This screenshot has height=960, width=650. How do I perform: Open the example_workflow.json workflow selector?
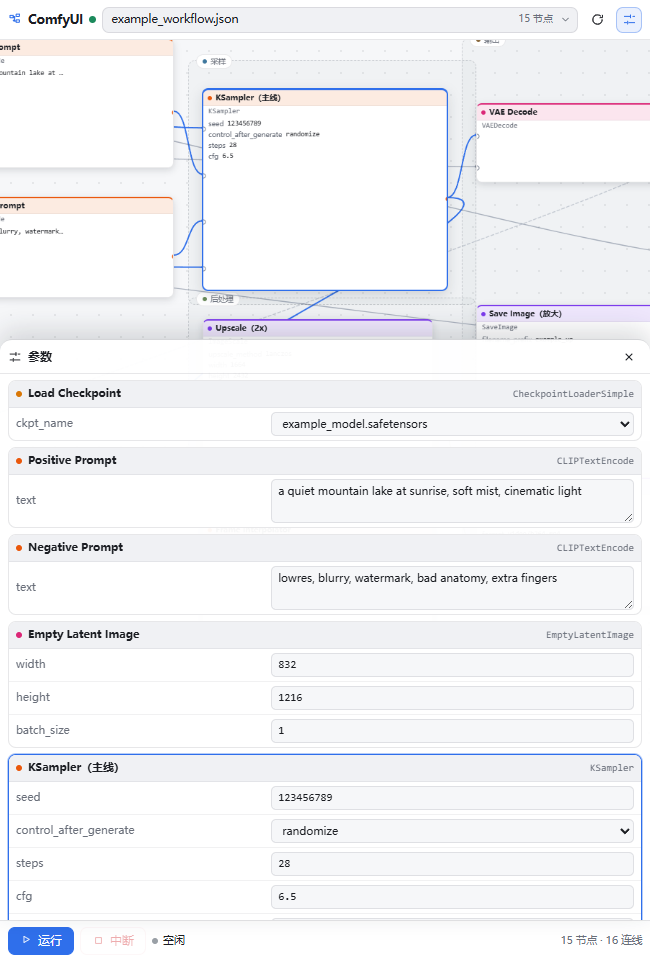pyautogui.click(x=340, y=20)
